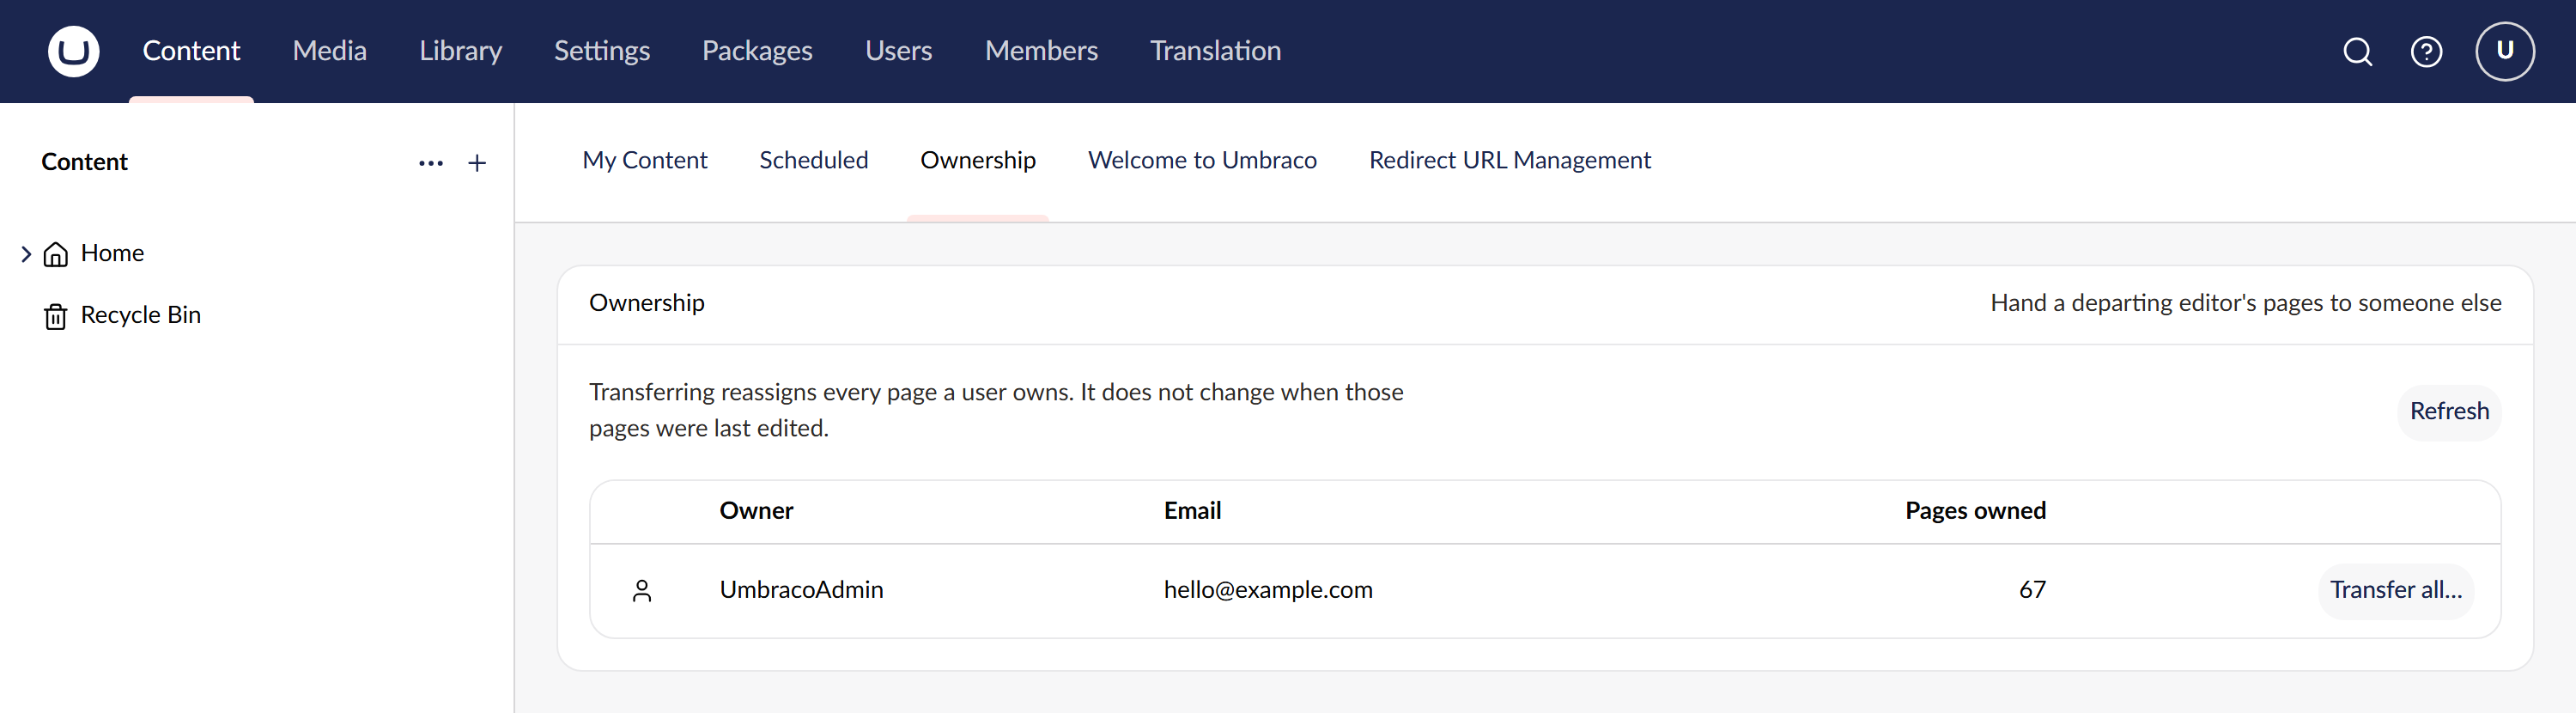This screenshot has height=713, width=2576.
Task: Open the help question mark icon
Action: tap(2426, 51)
